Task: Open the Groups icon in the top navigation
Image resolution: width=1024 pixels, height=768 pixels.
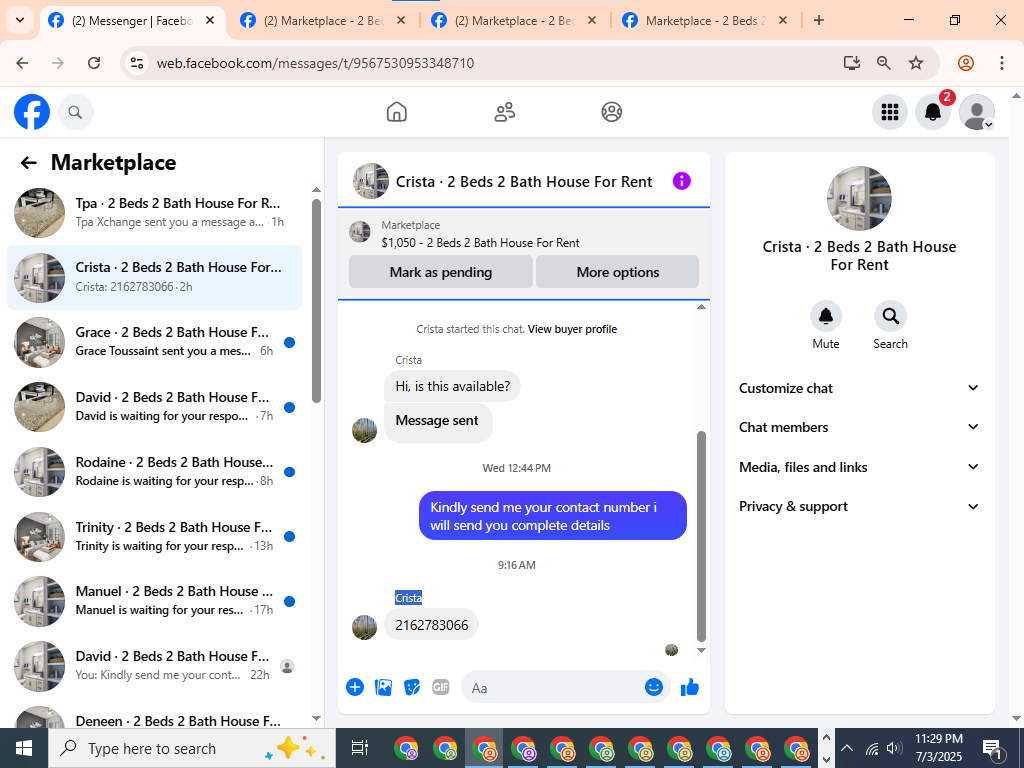Action: point(611,112)
